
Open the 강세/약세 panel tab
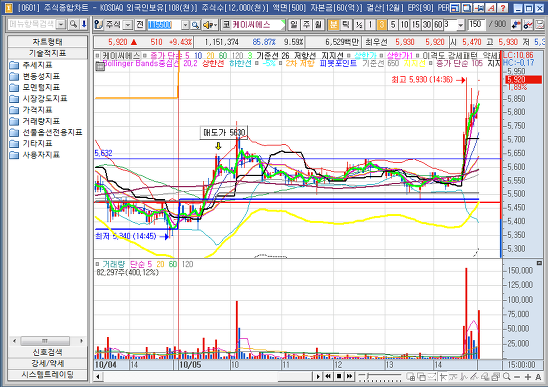coord(48,363)
